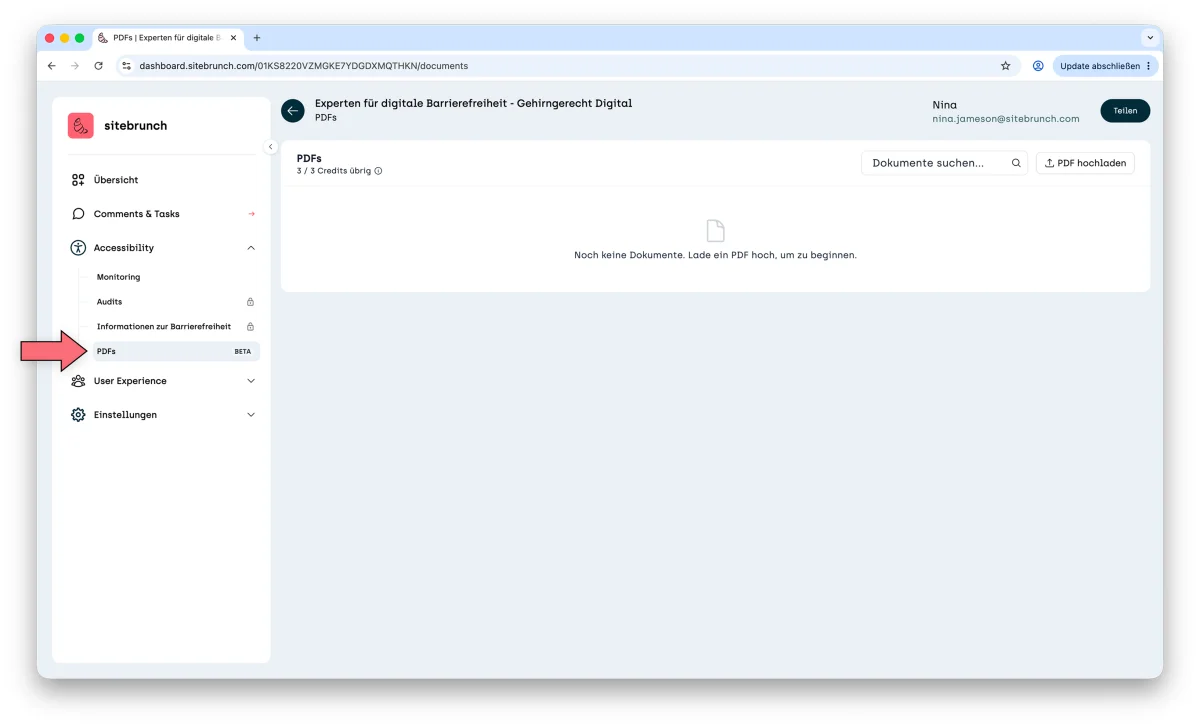Click the 3 / 3 Credits übrig text
Image resolution: width=1200 pixels, height=727 pixels.
[x=334, y=171]
